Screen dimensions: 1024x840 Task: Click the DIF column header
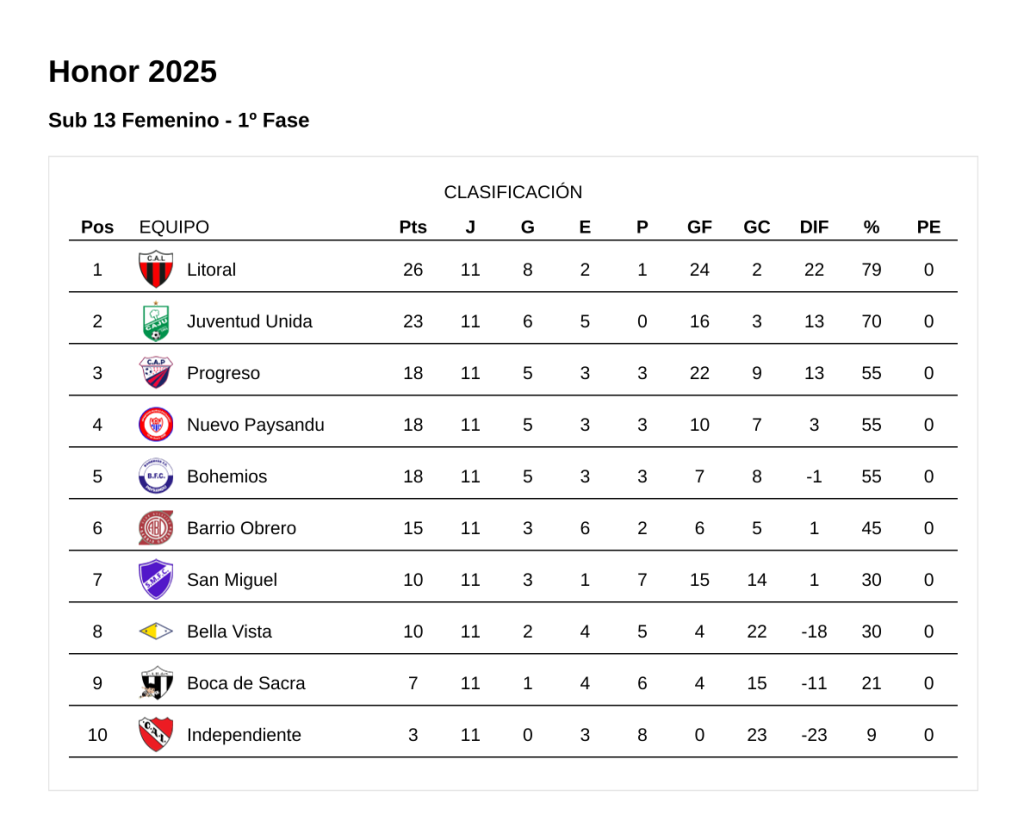tap(814, 227)
